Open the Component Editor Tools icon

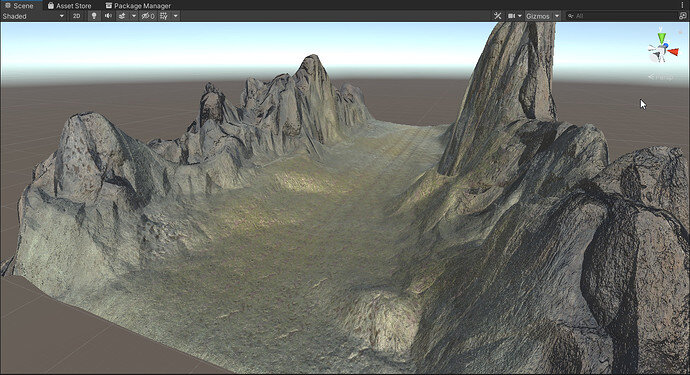coord(498,16)
